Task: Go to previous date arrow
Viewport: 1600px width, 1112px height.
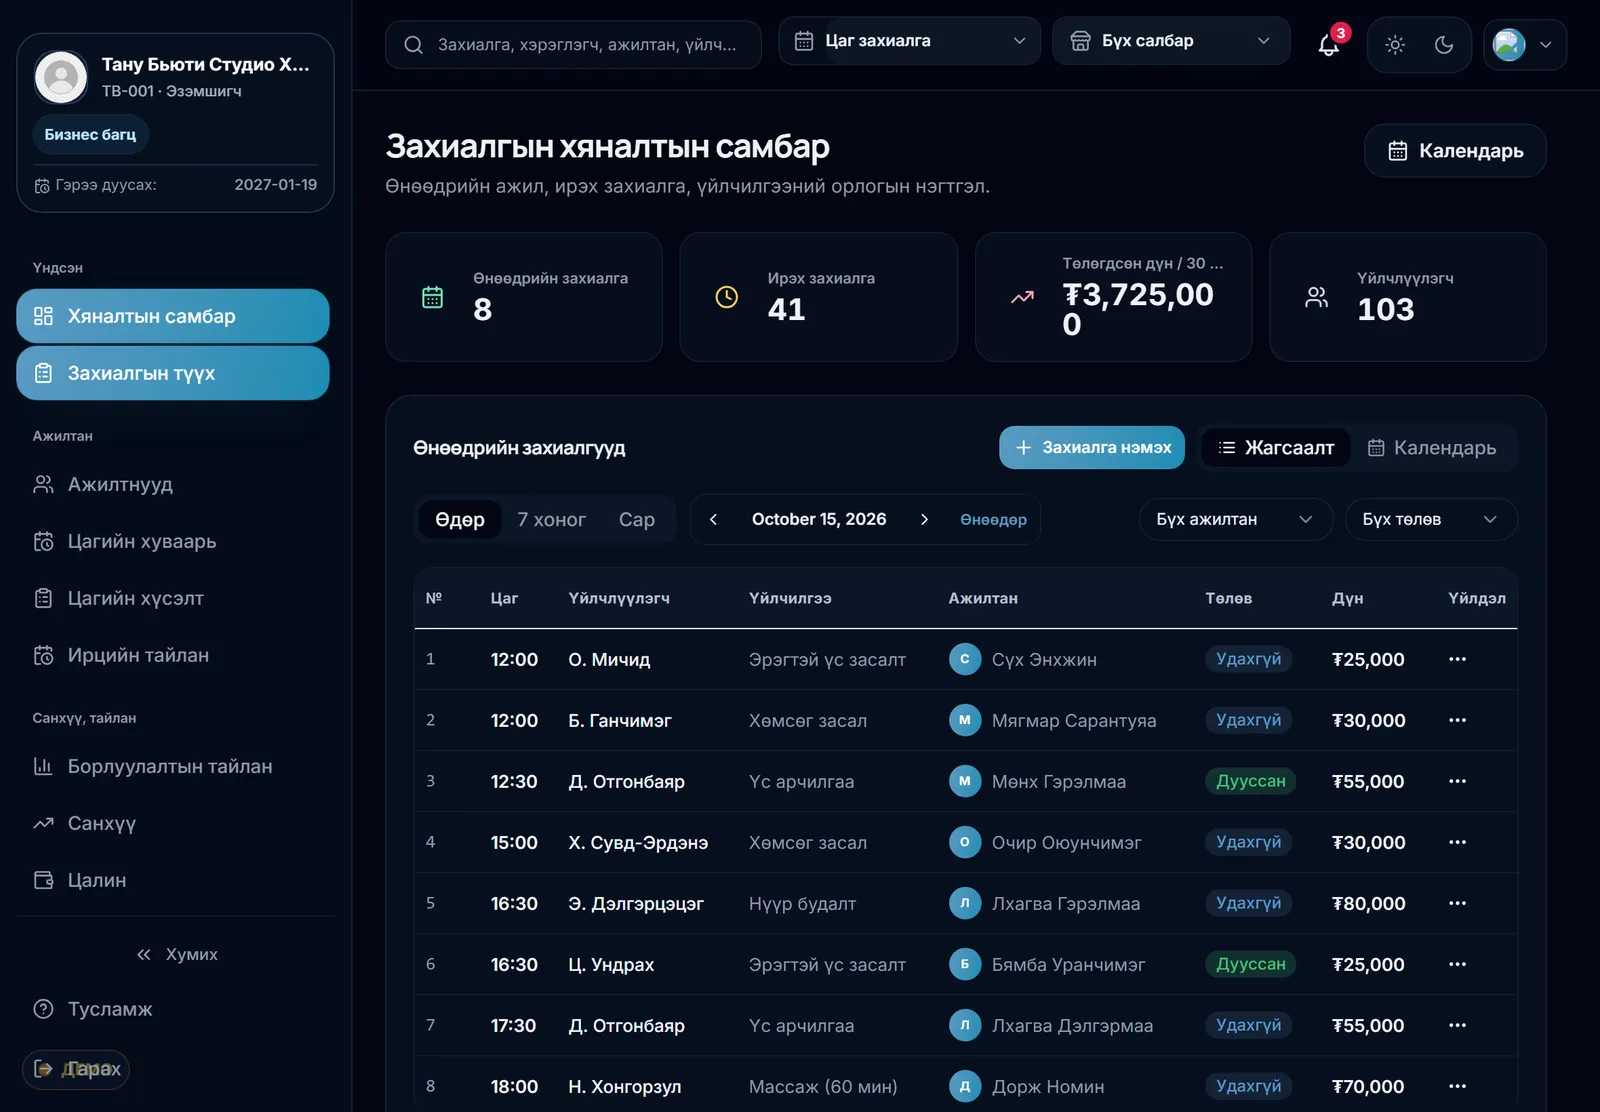Action: (713, 520)
